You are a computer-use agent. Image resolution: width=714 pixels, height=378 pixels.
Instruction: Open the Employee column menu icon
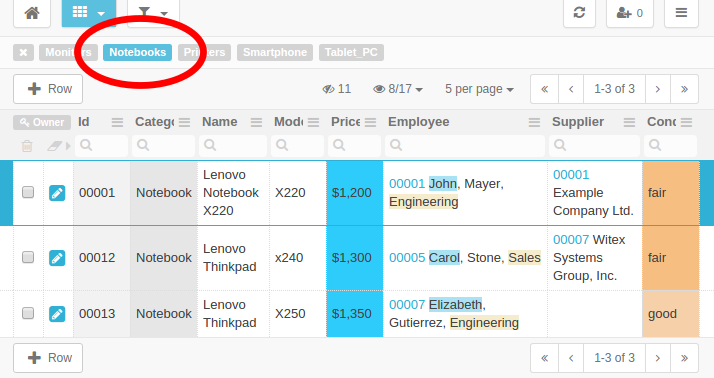coord(534,122)
